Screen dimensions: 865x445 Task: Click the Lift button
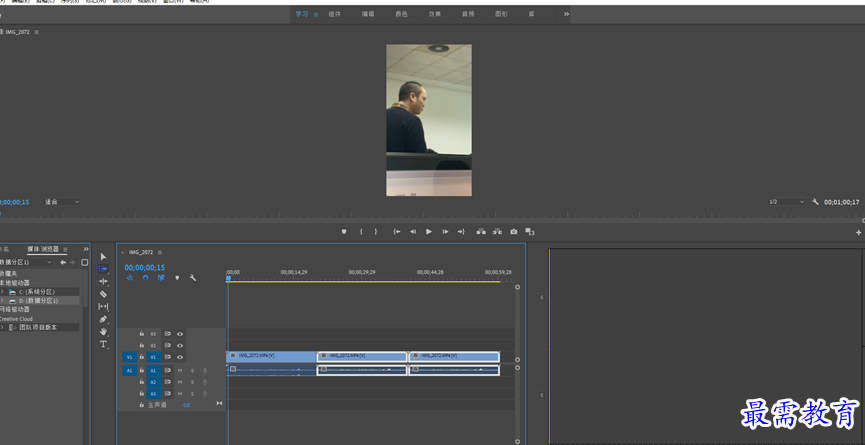tap(481, 232)
